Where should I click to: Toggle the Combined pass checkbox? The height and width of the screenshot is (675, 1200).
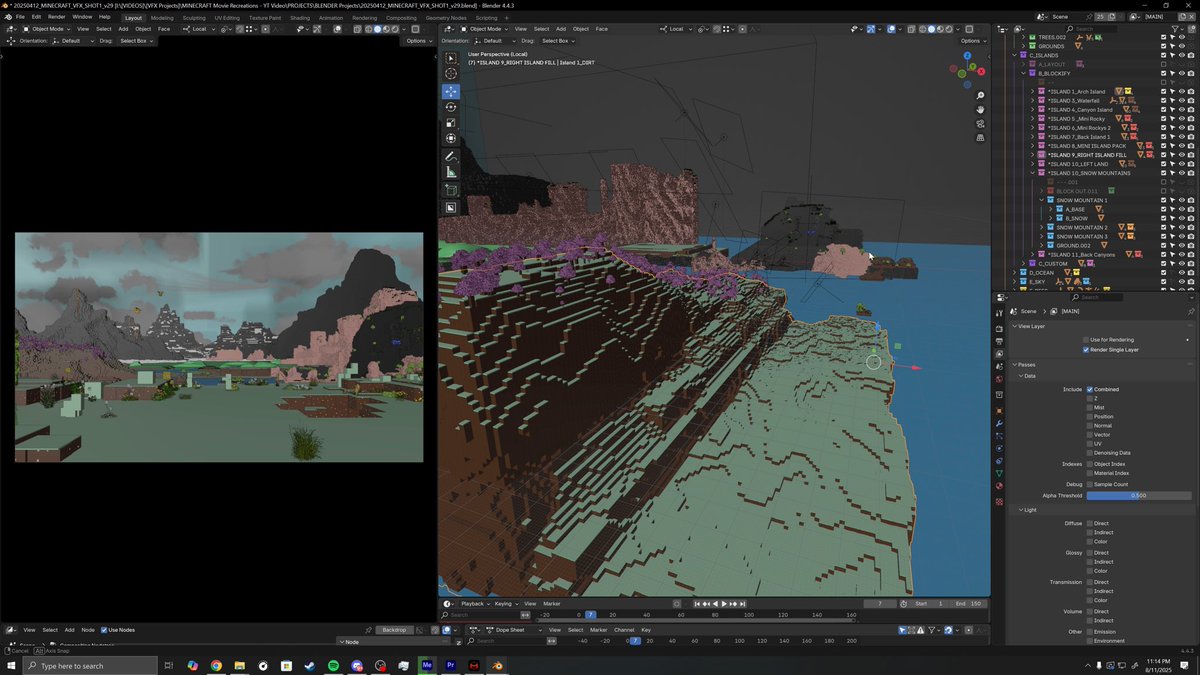tap(1090, 389)
